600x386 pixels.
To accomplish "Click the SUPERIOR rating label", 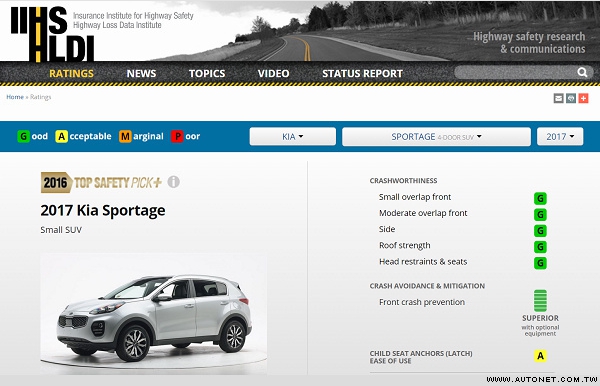I will click(540, 318).
